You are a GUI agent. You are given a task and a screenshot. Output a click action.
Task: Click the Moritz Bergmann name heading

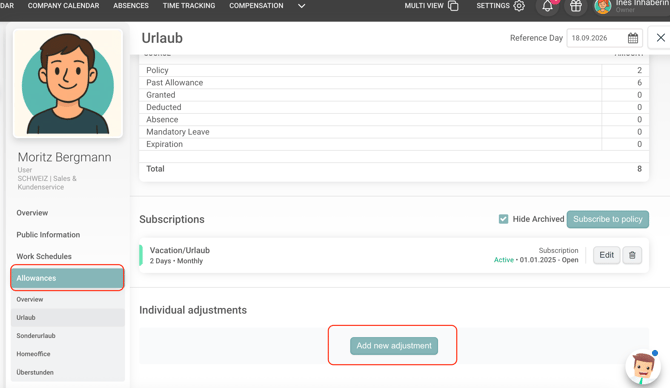pos(65,157)
